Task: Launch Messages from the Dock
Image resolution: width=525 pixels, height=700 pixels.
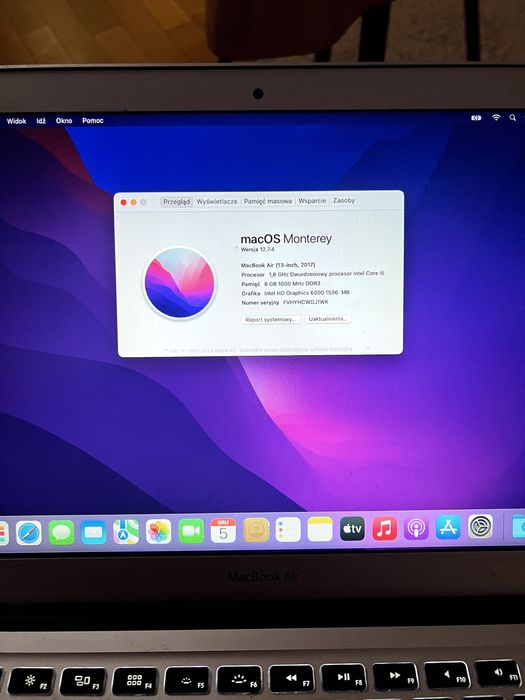Action: 61,533
